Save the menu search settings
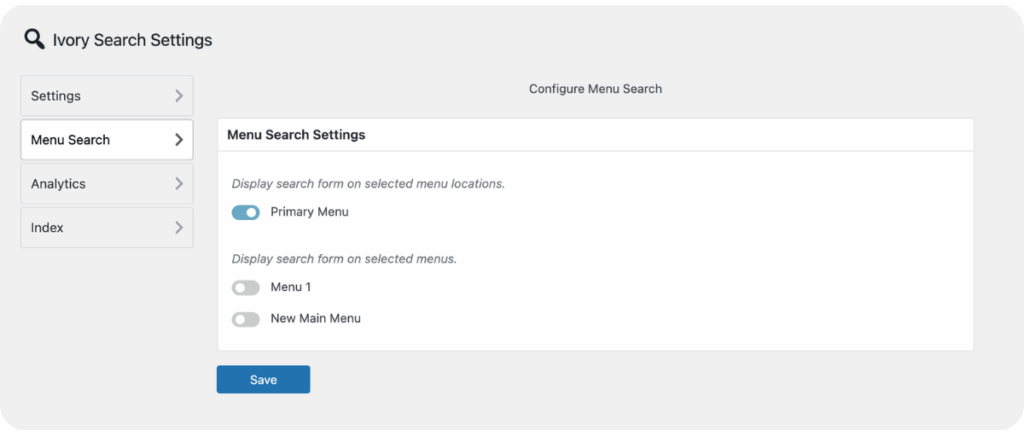This screenshot has width=1024, height=435. click(263, 379)
